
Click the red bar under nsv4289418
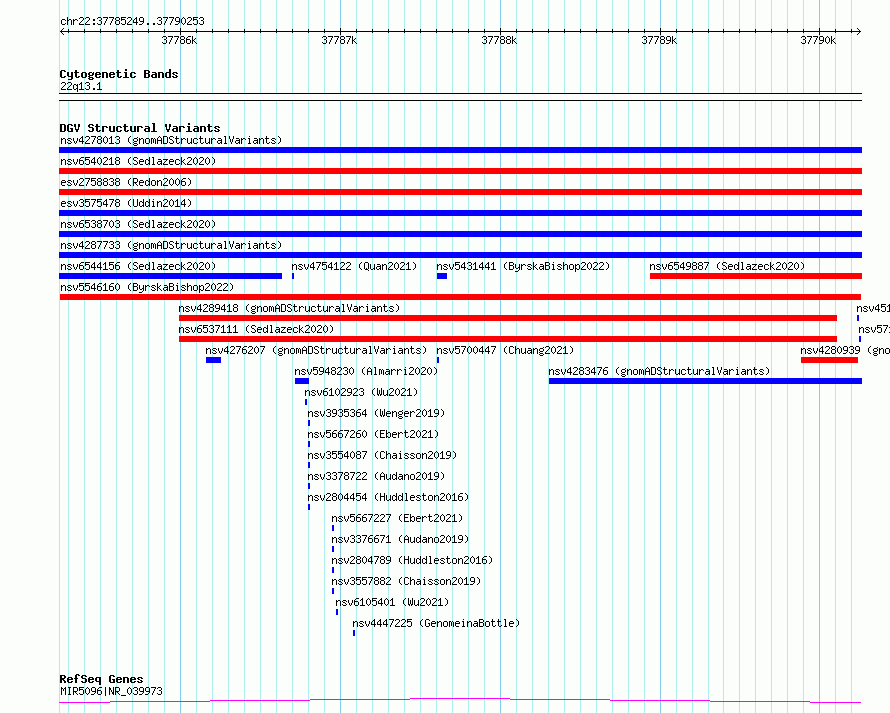click(508, 318)
